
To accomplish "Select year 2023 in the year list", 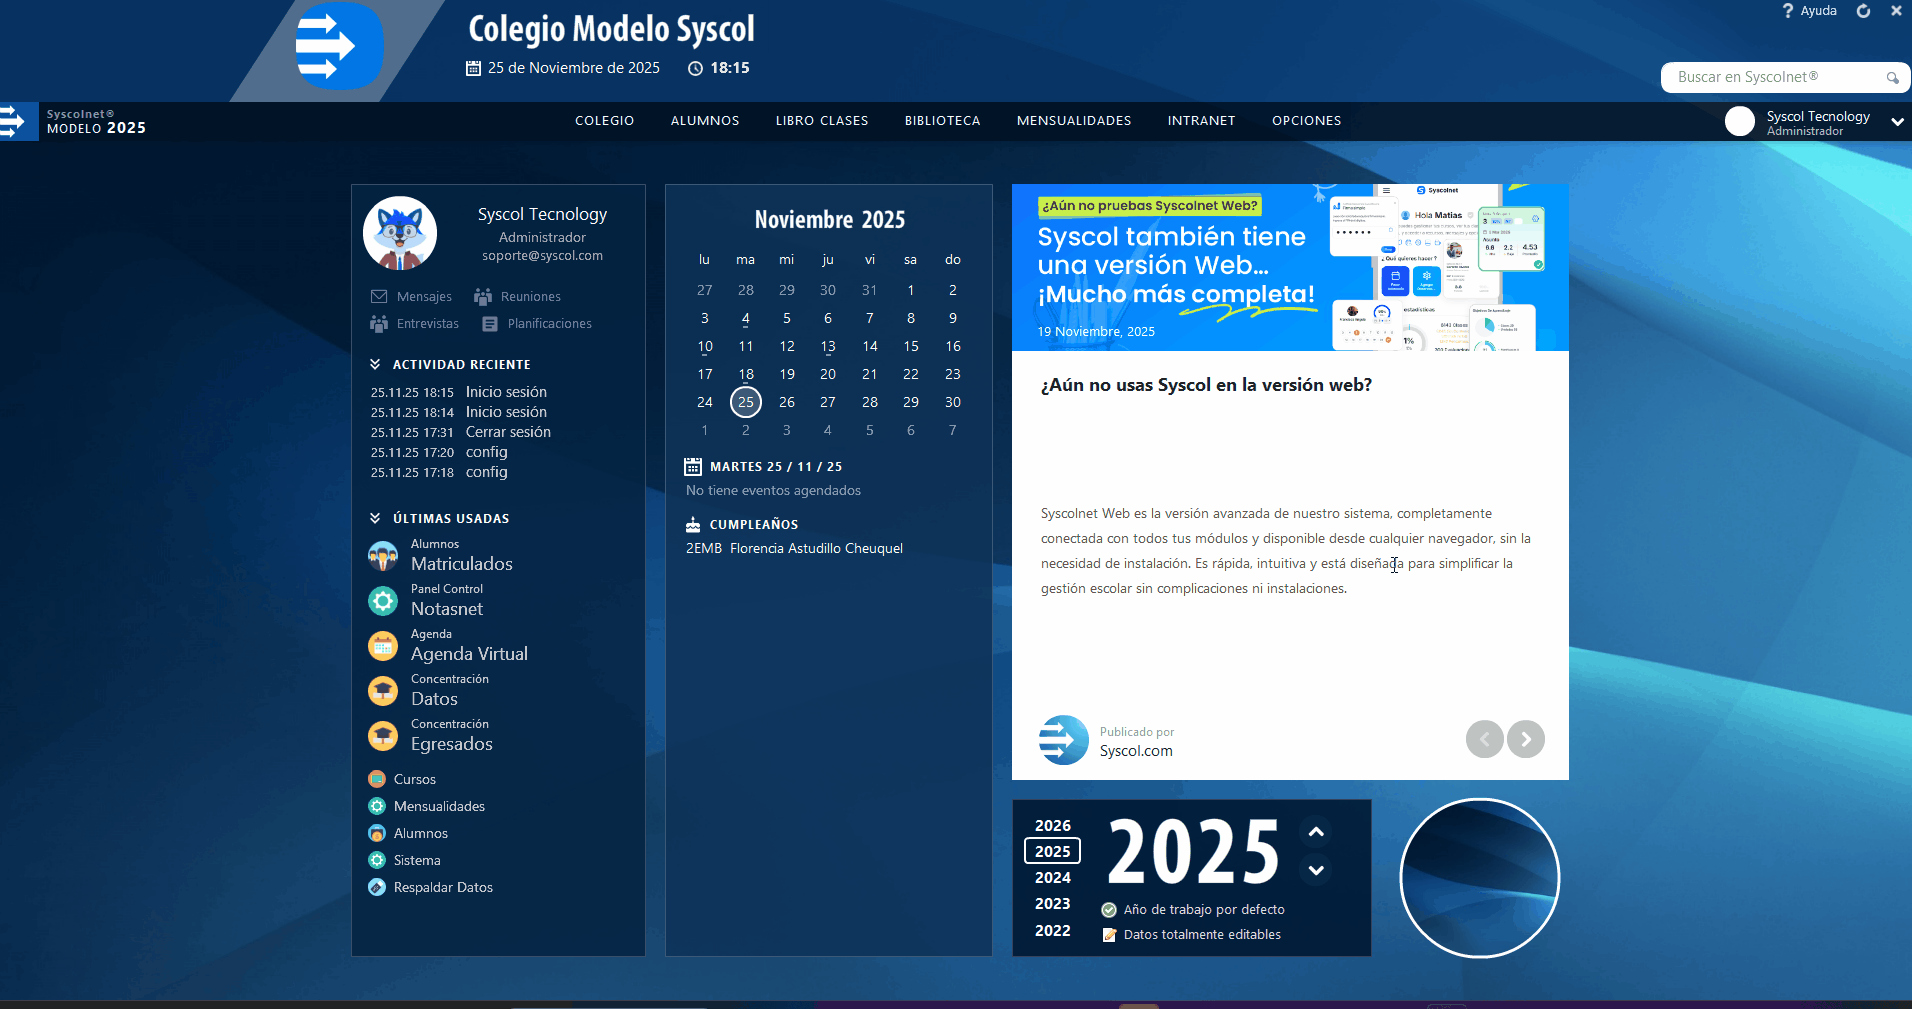I will pyautogui.click(x=1053, y=904).
